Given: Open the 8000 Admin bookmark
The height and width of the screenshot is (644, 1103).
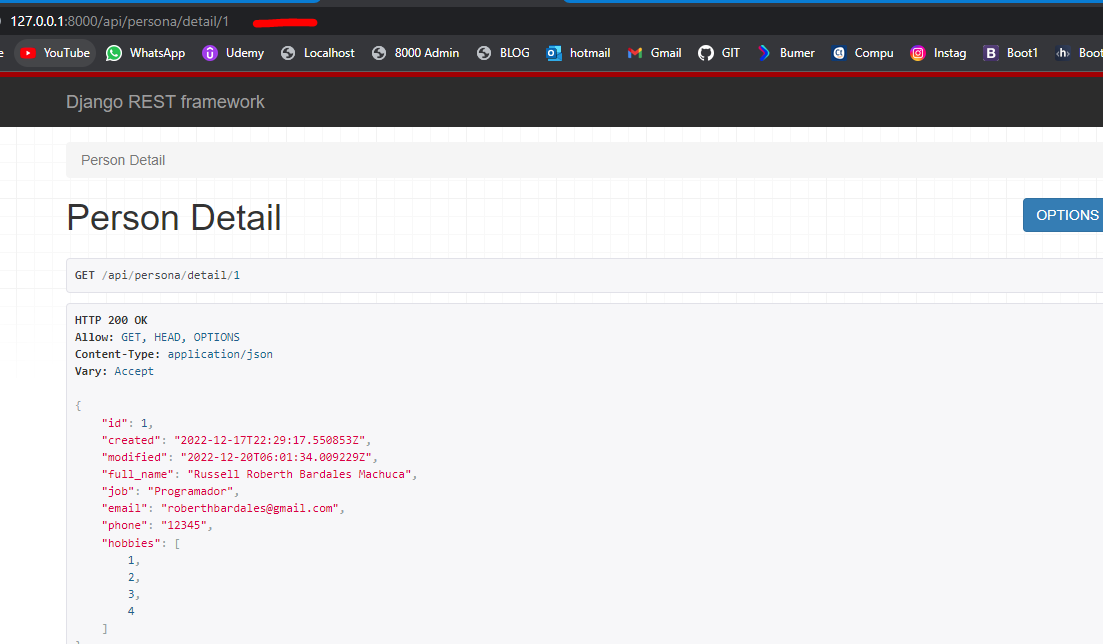Looking at the screenshot, I should [x=415, y=53].
